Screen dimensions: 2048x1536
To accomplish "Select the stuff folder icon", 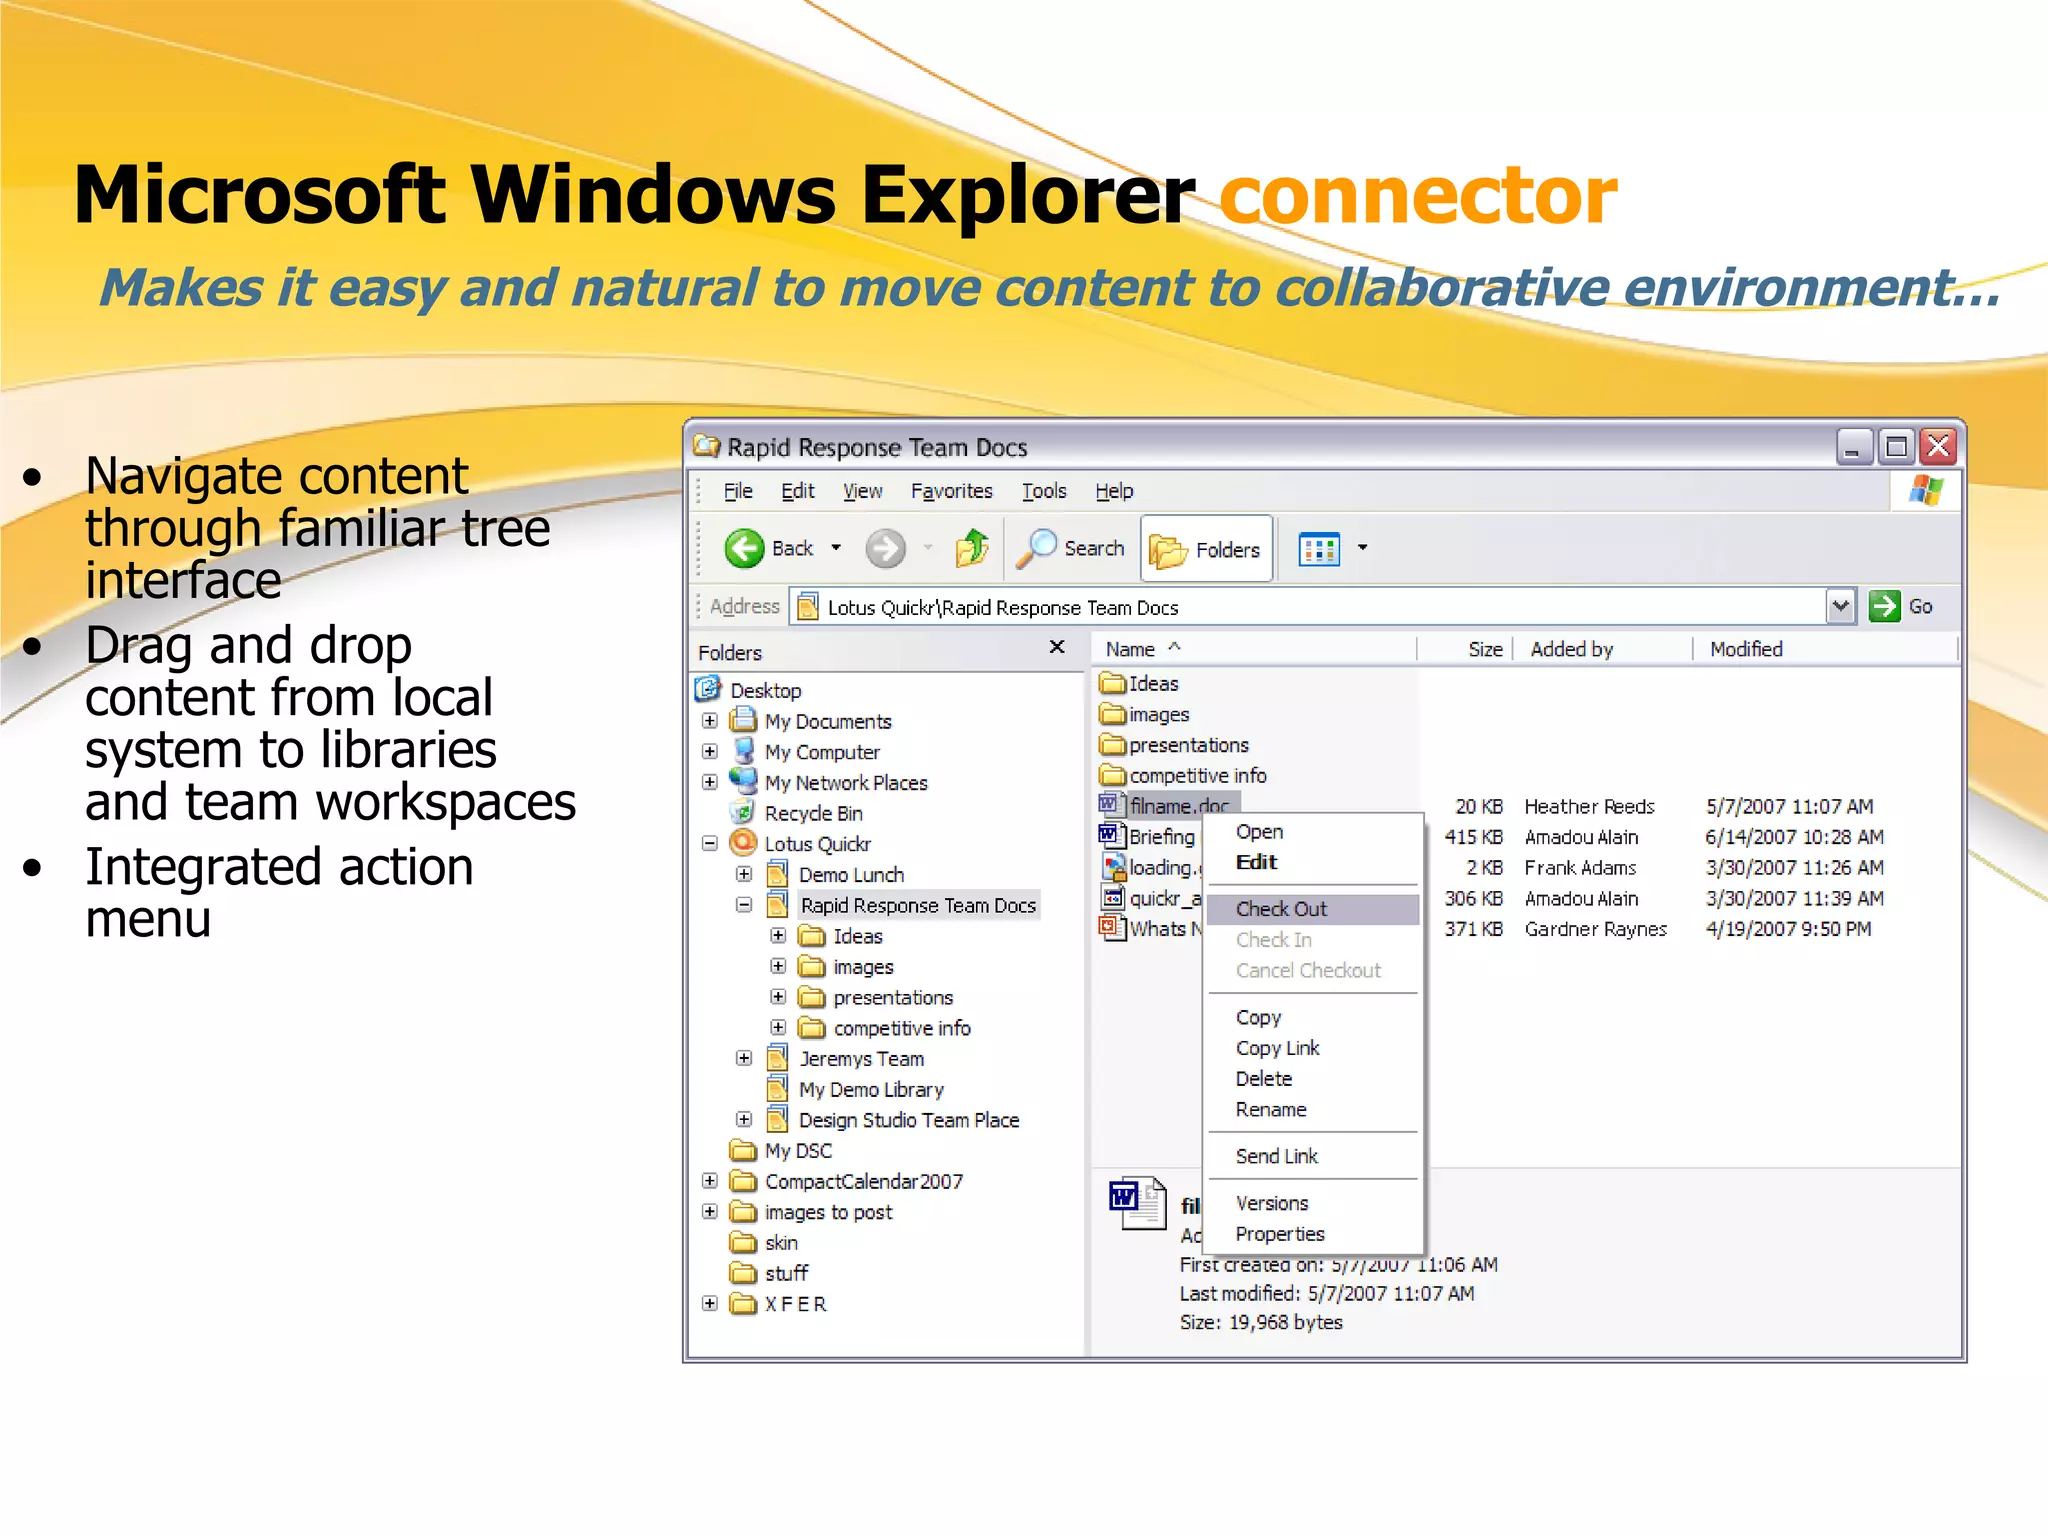I will coord(743,1273).
